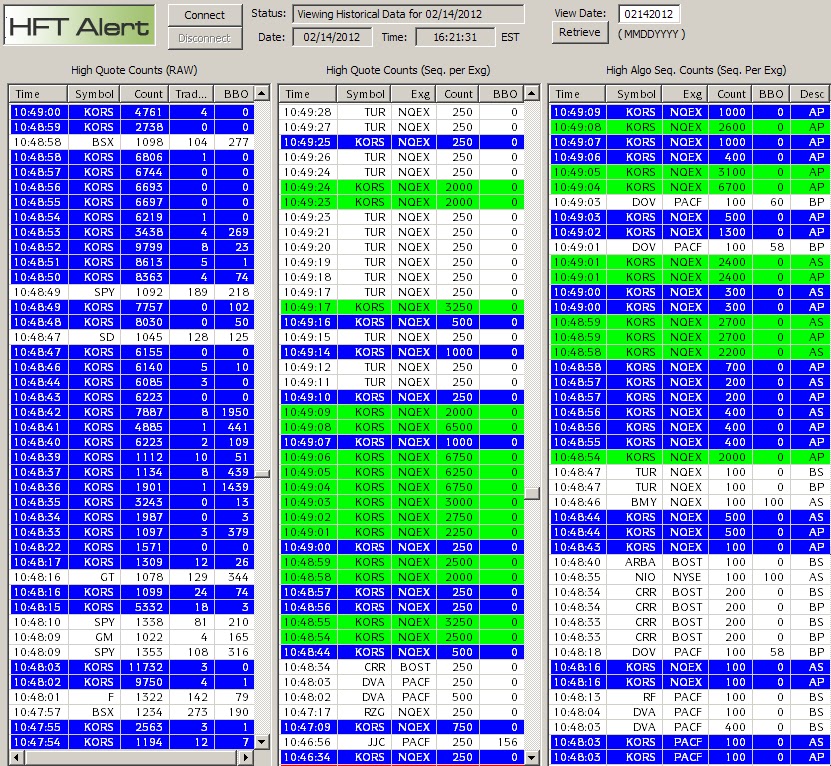
Task: Sort Seq. per Exg table by Time header
Action: [308, 94]
